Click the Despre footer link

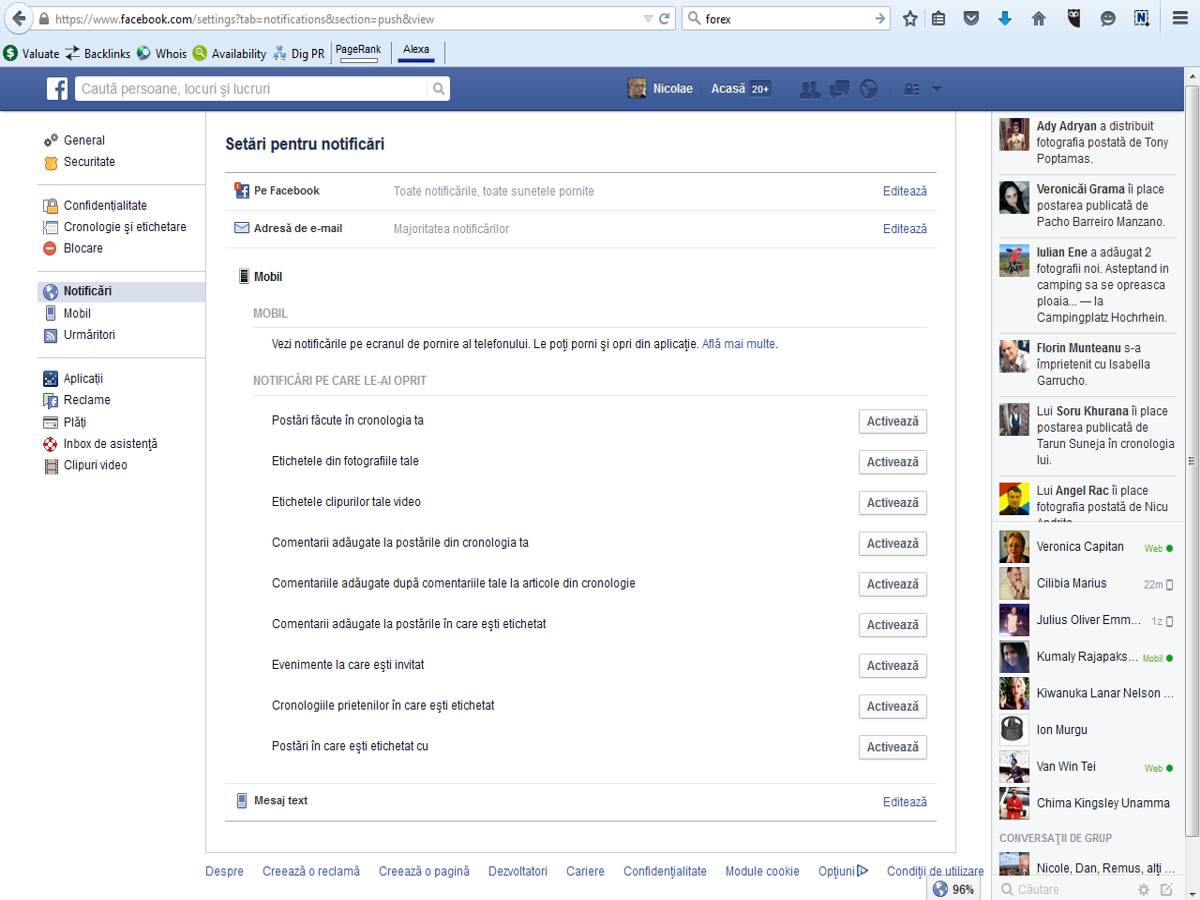click(x=224, y=872)
